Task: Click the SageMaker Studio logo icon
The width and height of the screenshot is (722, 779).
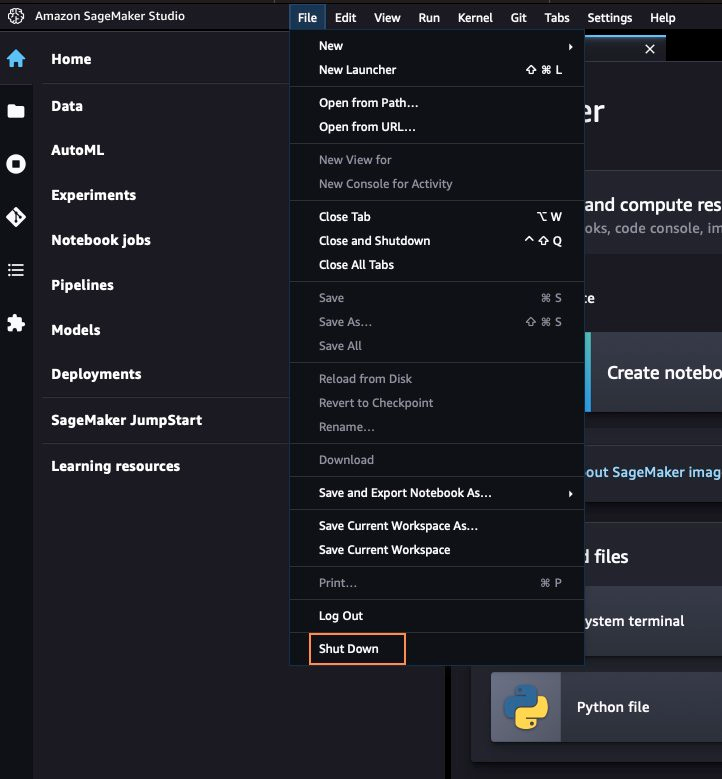Action: click(16, 16)
